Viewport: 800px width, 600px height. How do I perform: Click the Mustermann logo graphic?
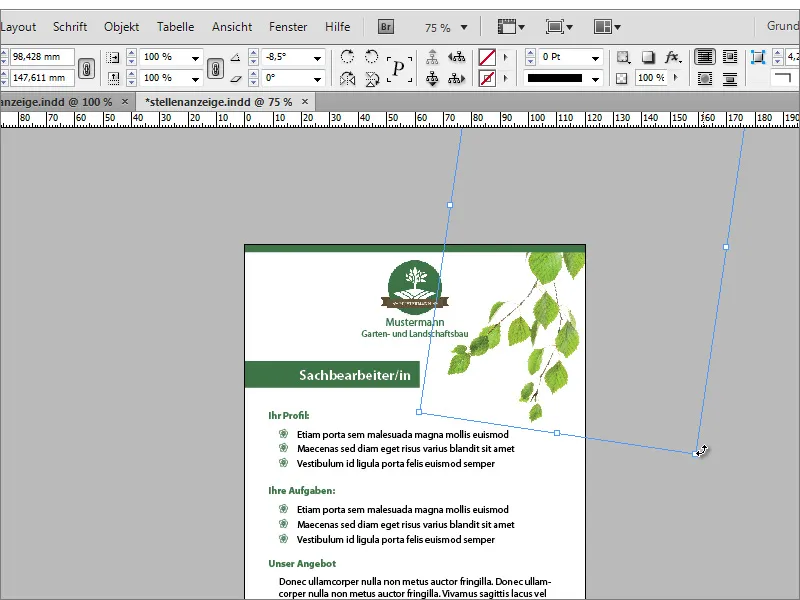[x=414, y=287]
